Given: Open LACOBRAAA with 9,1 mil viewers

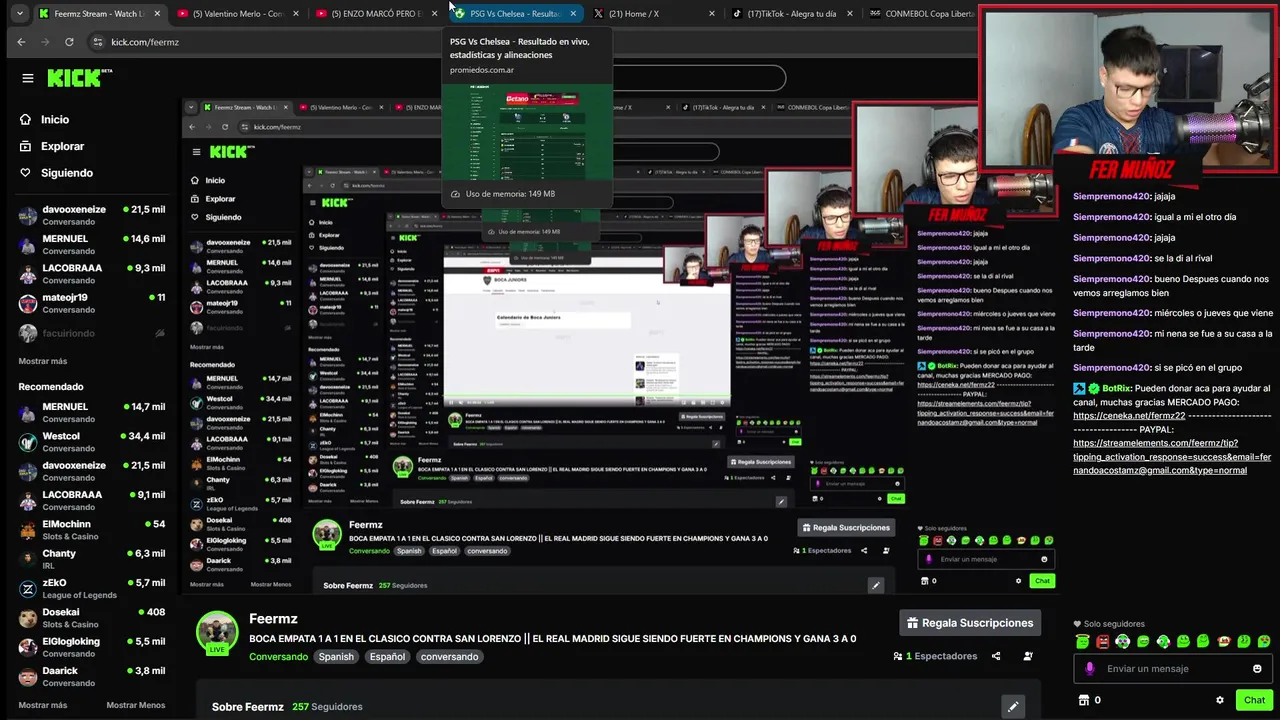Looking at the screenshot, I should pos(92,500).
